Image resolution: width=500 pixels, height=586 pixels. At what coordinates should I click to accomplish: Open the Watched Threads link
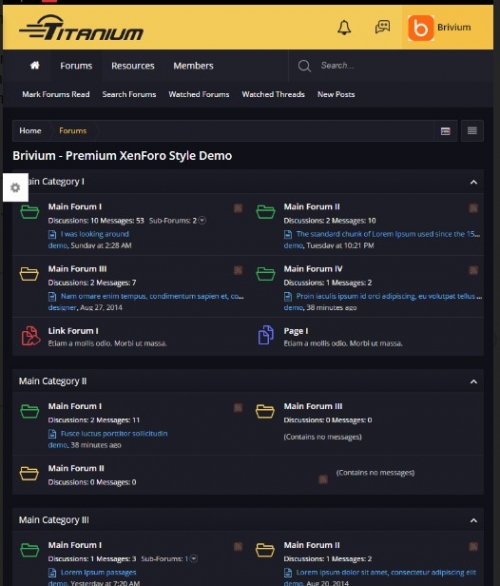coord(273,94)
